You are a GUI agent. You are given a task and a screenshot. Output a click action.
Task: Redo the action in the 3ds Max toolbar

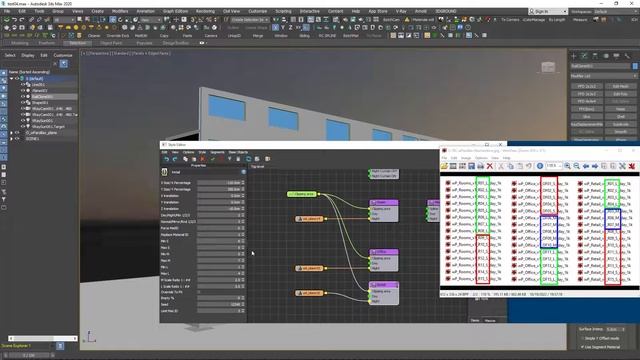pos(22,20)
